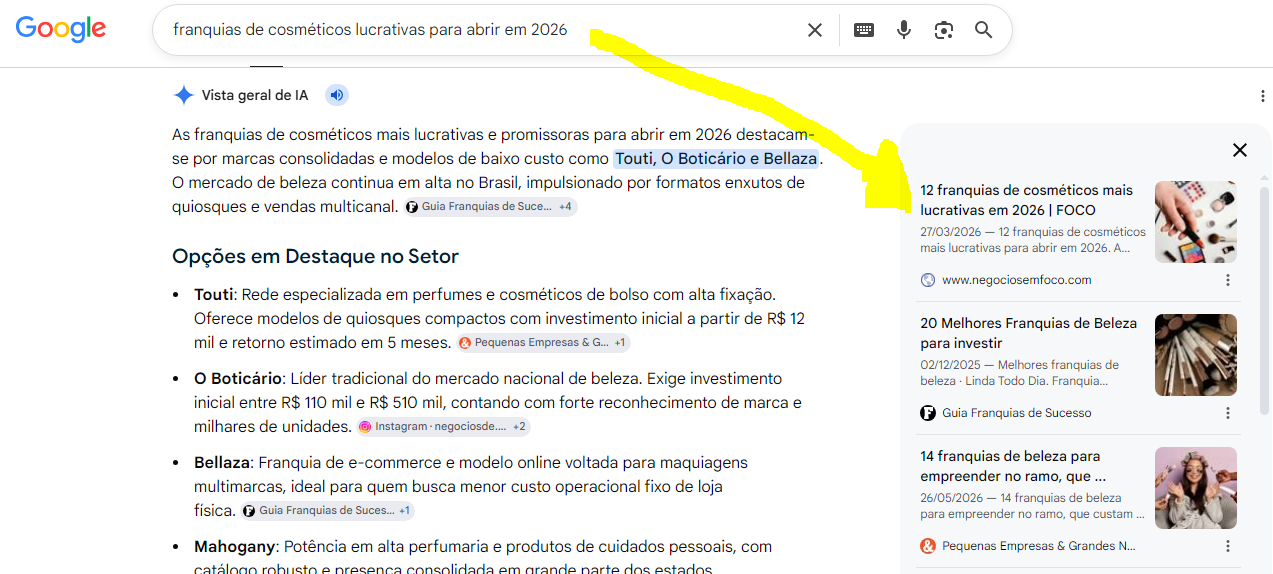
Task: Open the Guia Franquias de Suce... +4 citation chip
Action: click(490, 207)
